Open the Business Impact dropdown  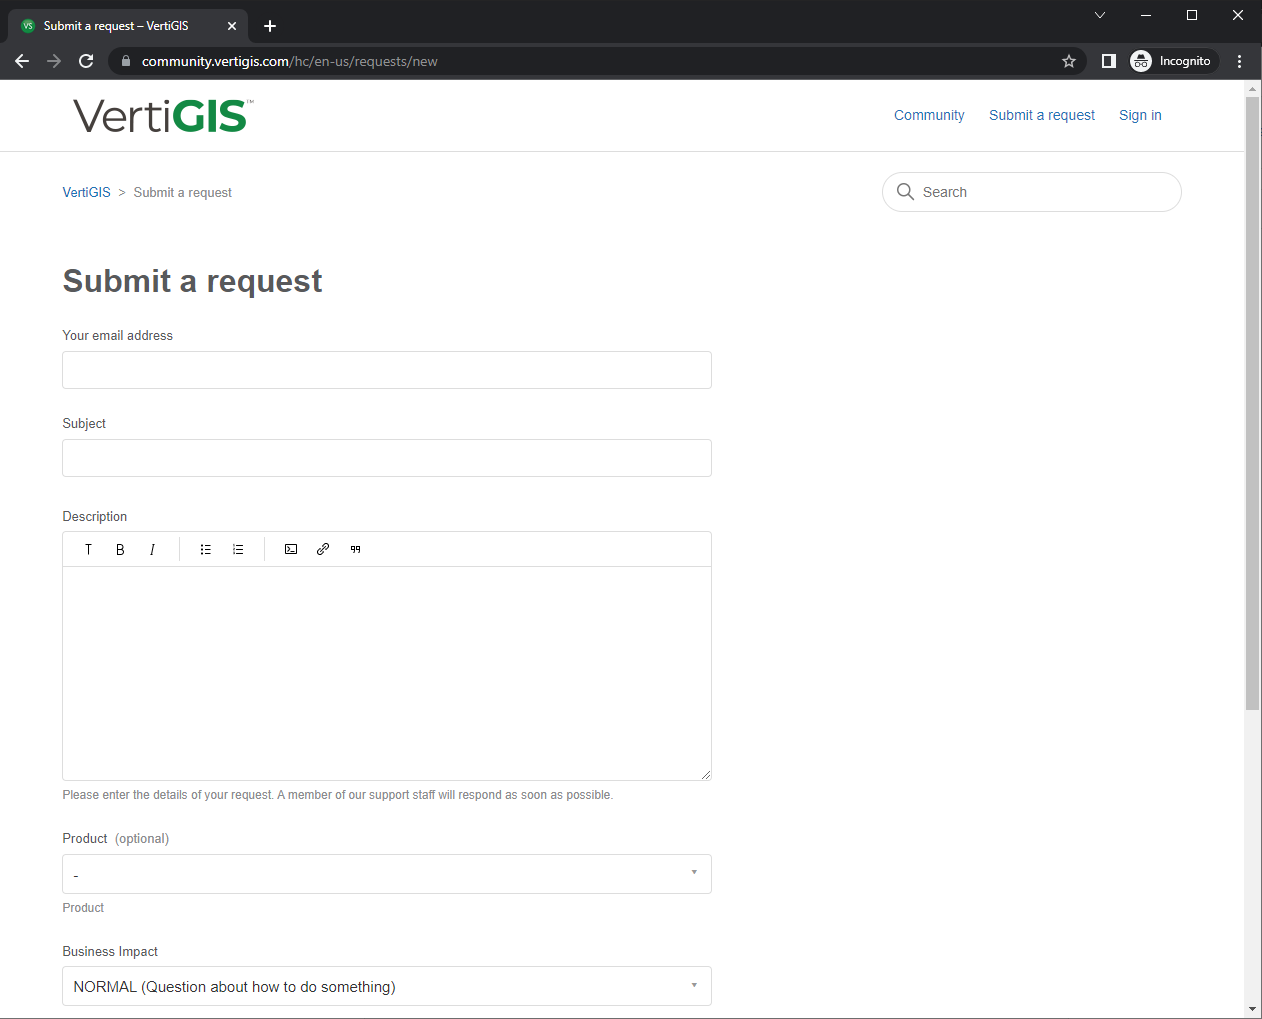(x=387, y=986)
